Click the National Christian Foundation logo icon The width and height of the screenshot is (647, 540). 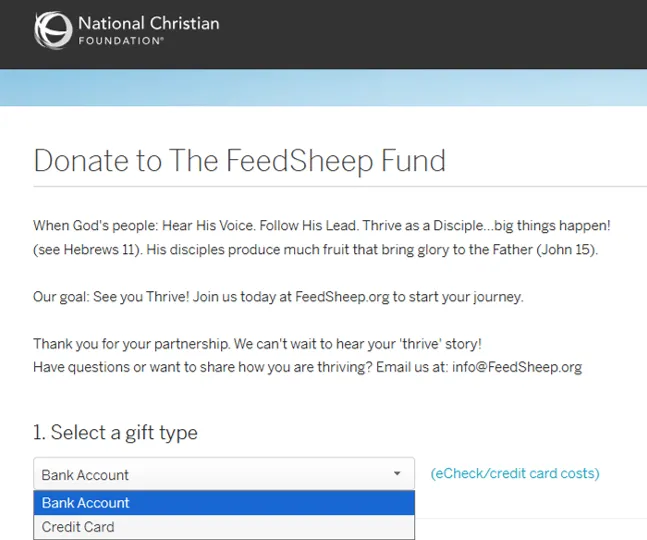53,30
